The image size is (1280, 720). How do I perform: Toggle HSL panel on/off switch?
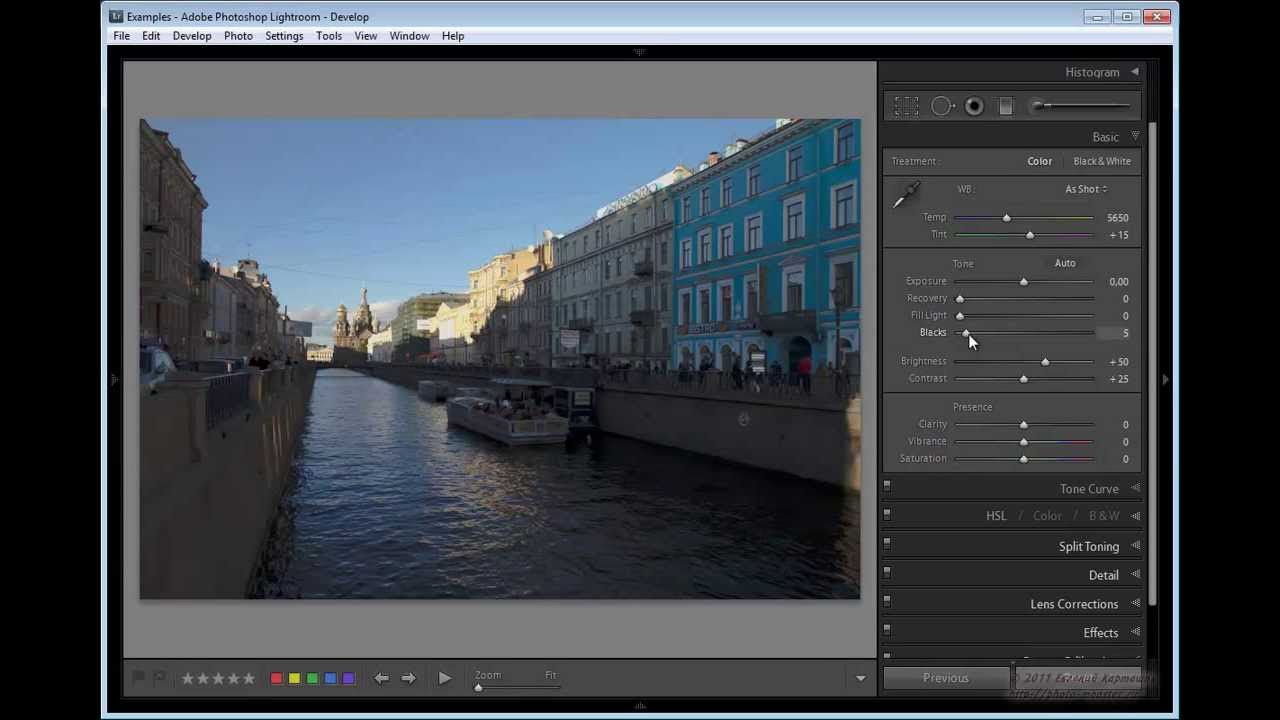887,515
